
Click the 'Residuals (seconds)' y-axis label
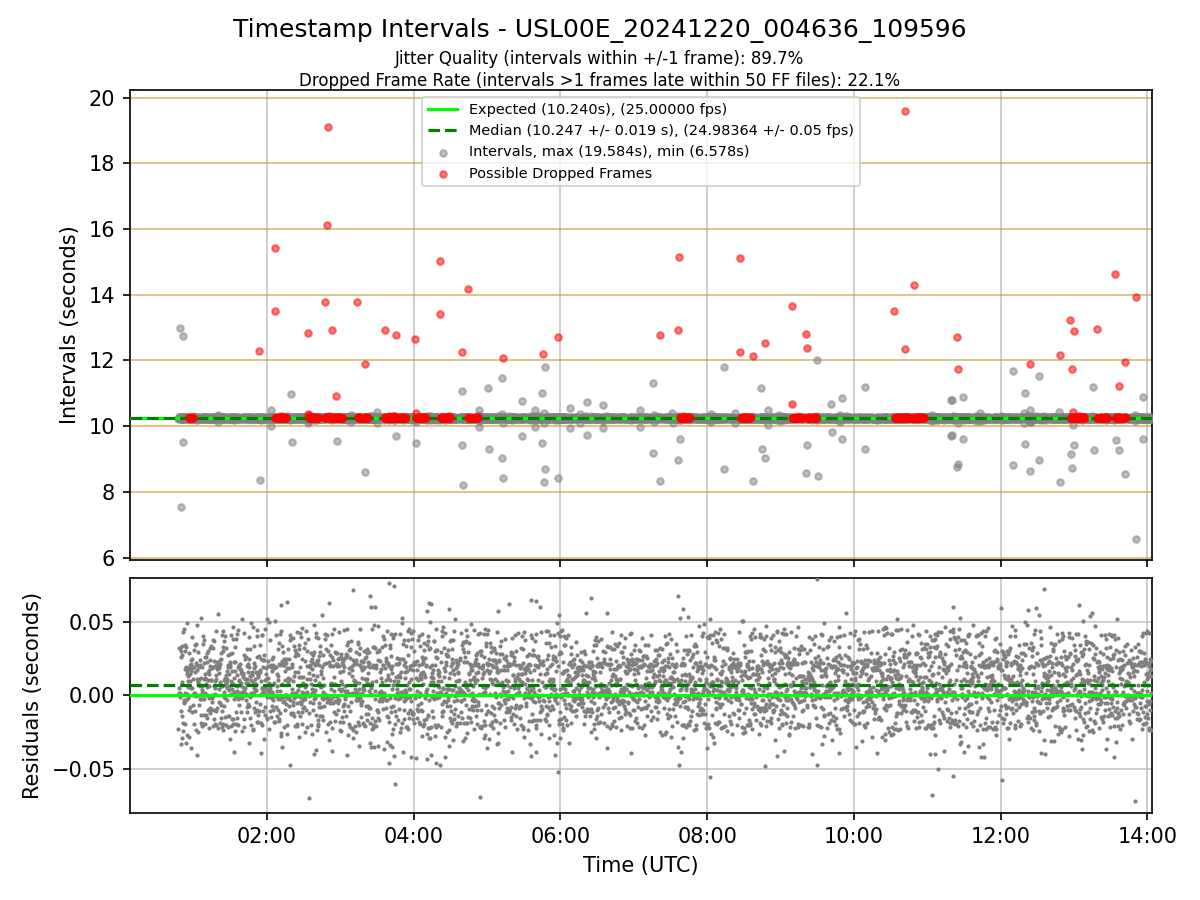[32, 696]
